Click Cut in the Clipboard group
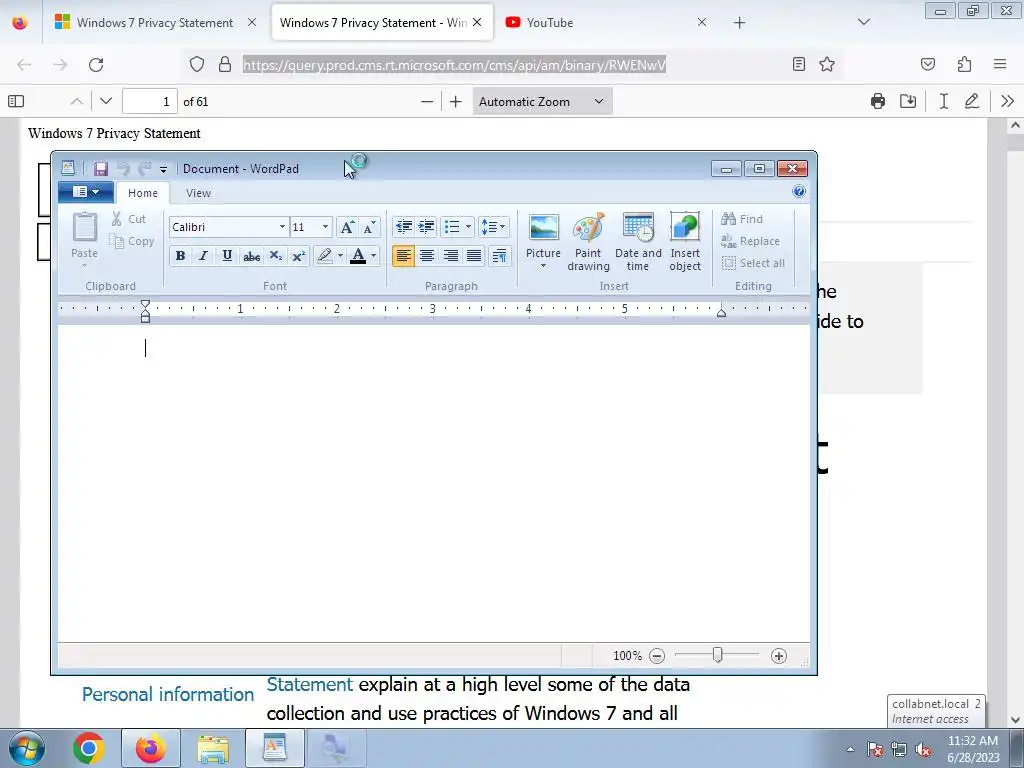The height and width of the screenshot is (768, 1024). tap(129, 219)
